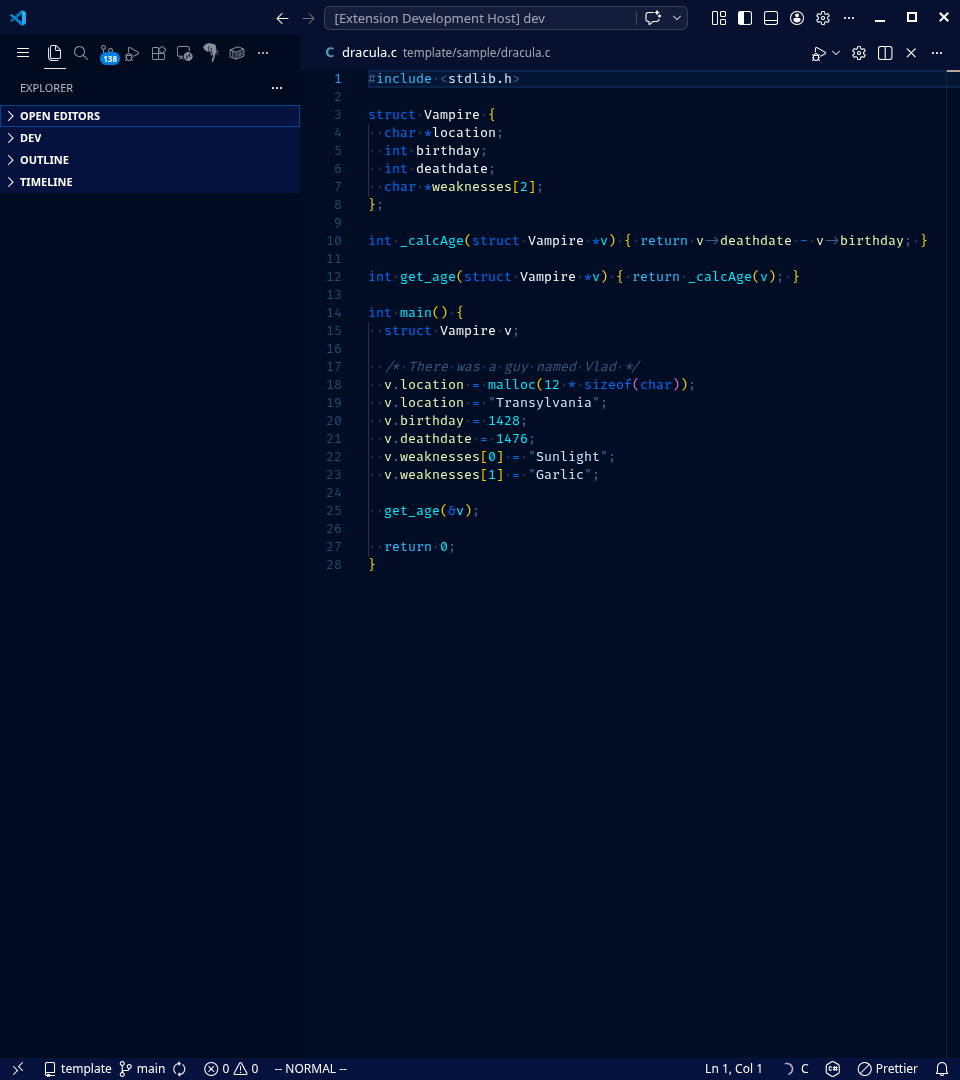This screenshot has height=1080, width=960.
Task: Open the Run and Debug view
Action: (x=132, y=53)
